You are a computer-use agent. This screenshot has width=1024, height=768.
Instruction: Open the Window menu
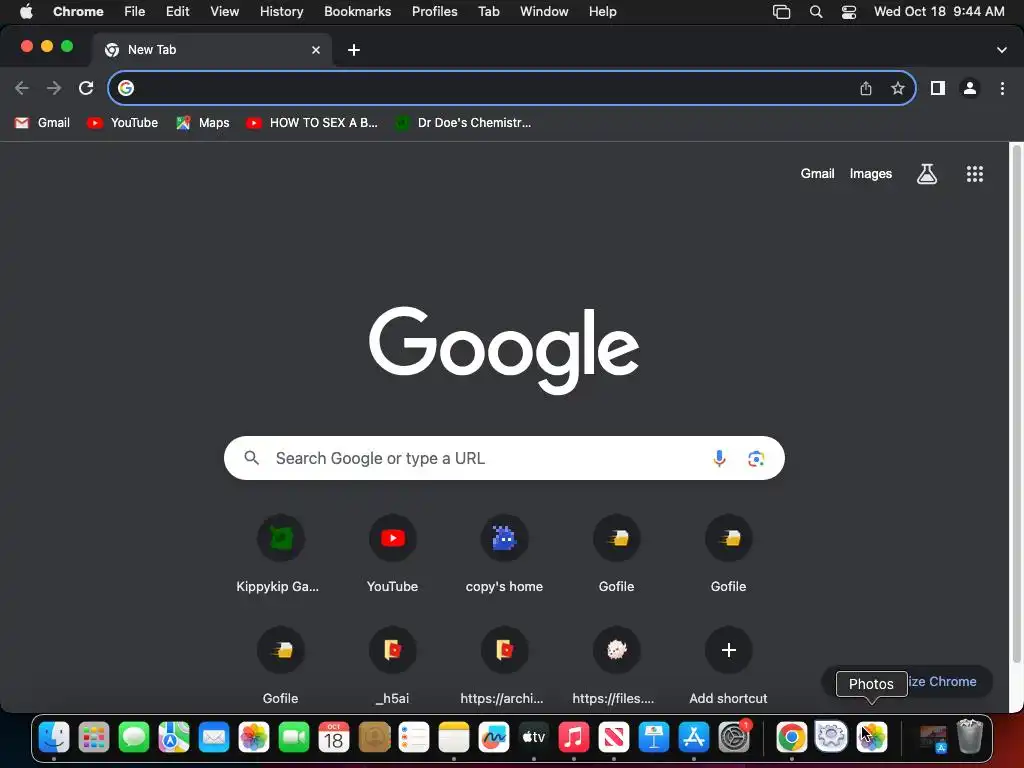(x=544, y=12)
